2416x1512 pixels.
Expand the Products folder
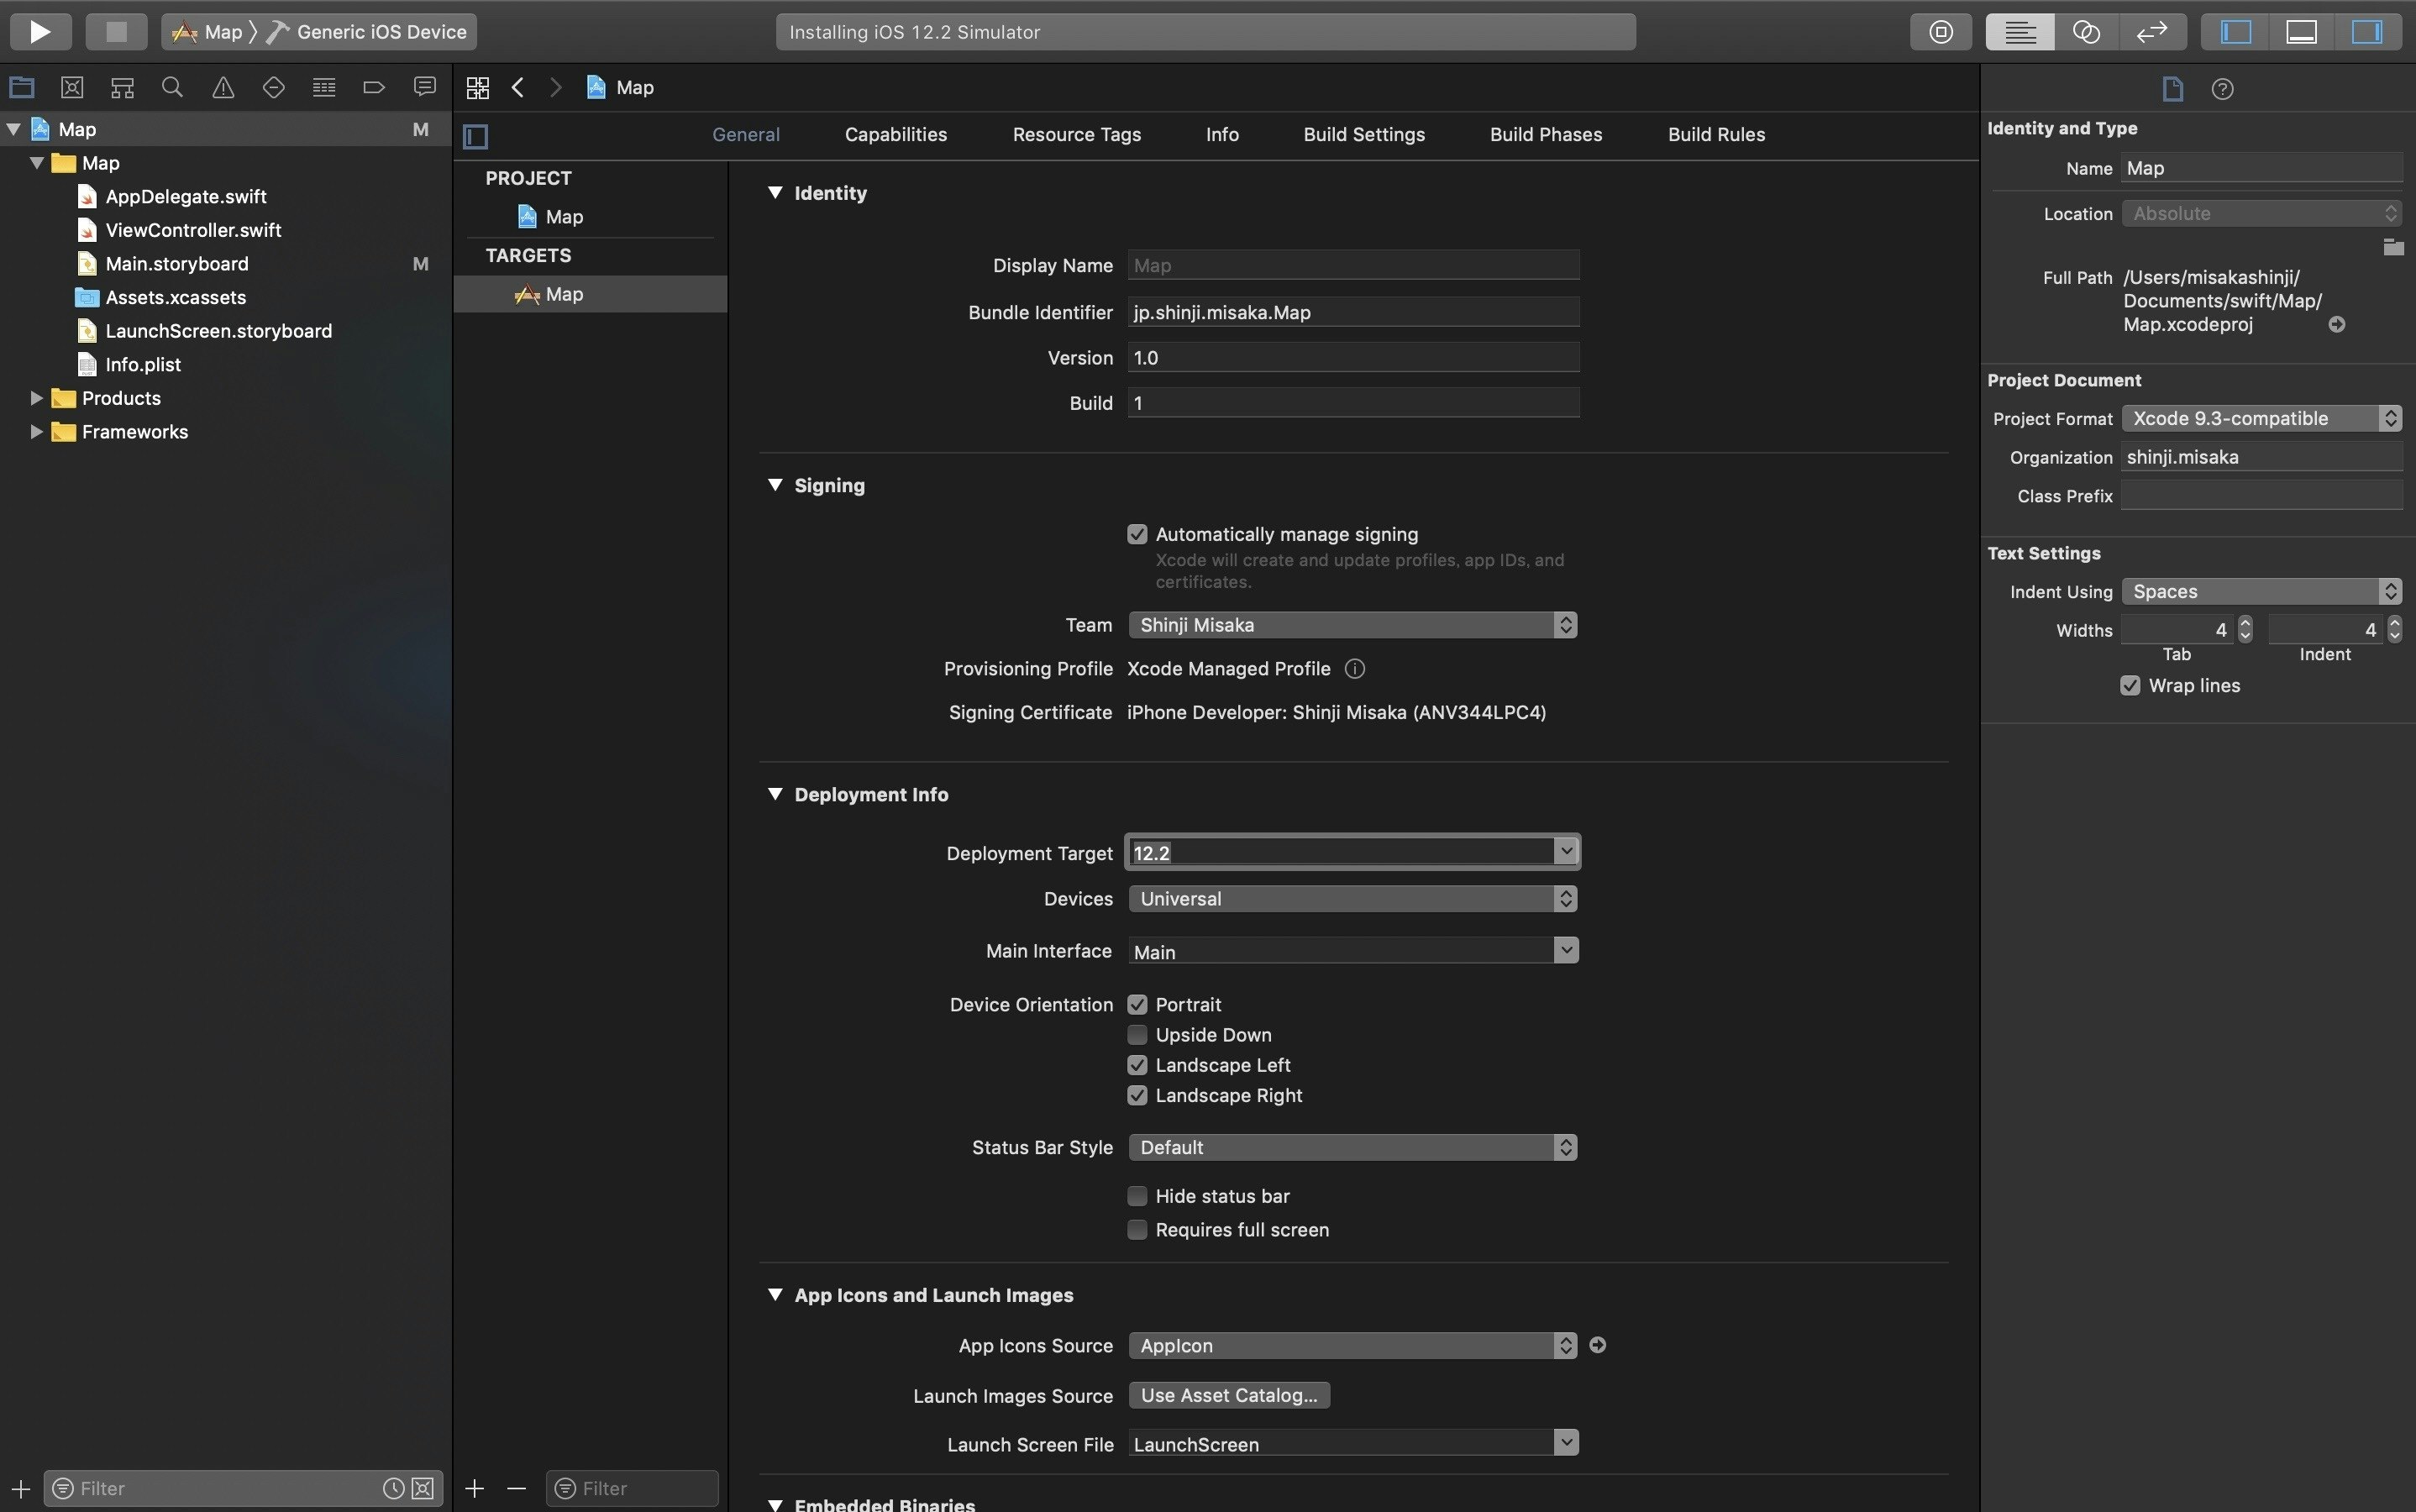coord(36,398)
